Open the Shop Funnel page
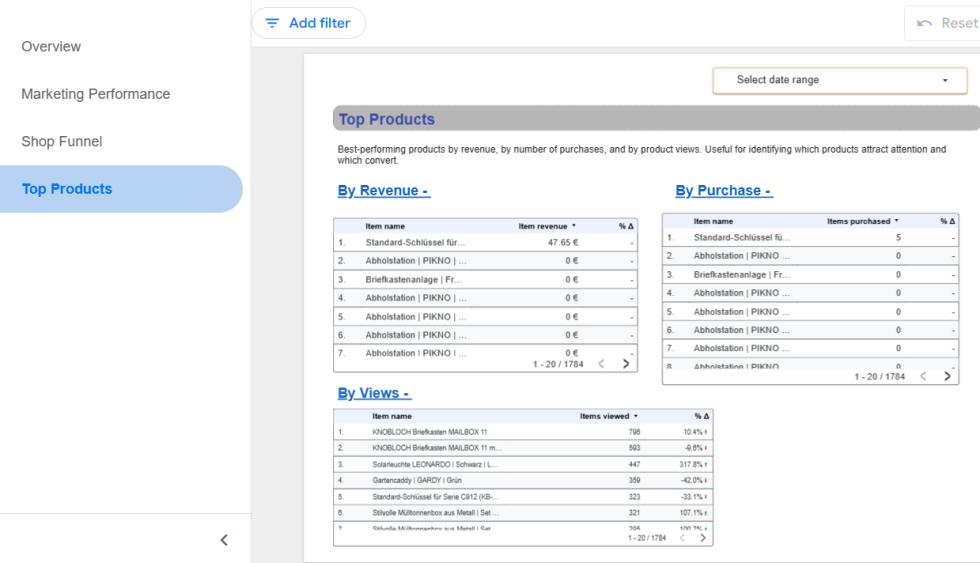 (62, 142)
